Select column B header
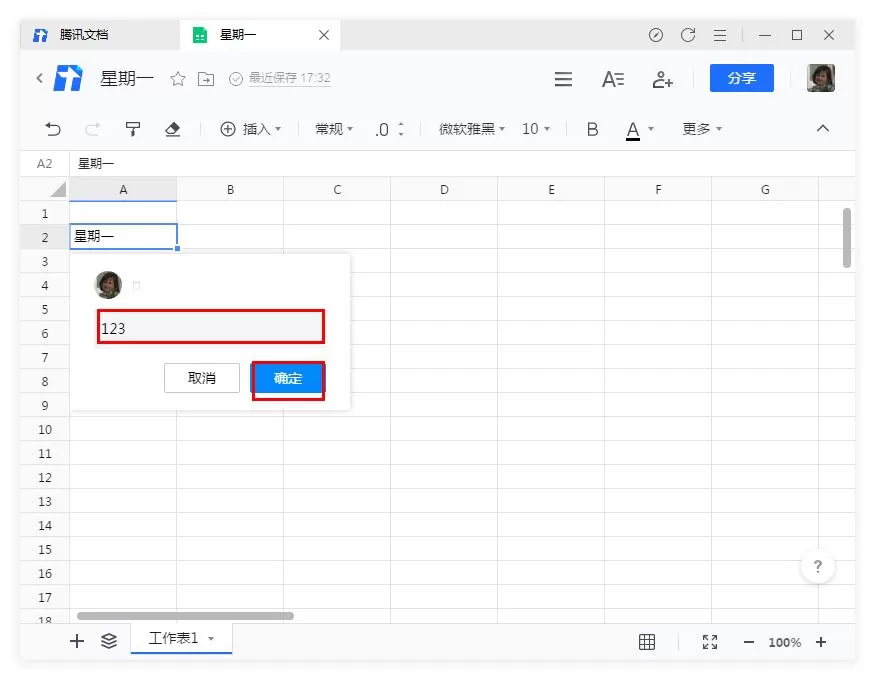The height and width of the screenshot is (679, 875). [x=230, y=190]
